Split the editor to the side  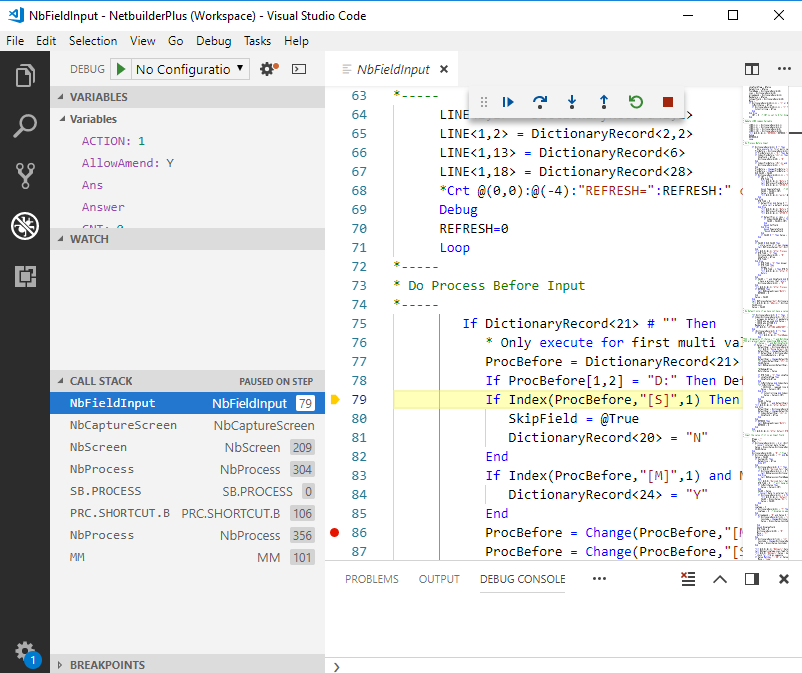point(752,69)
